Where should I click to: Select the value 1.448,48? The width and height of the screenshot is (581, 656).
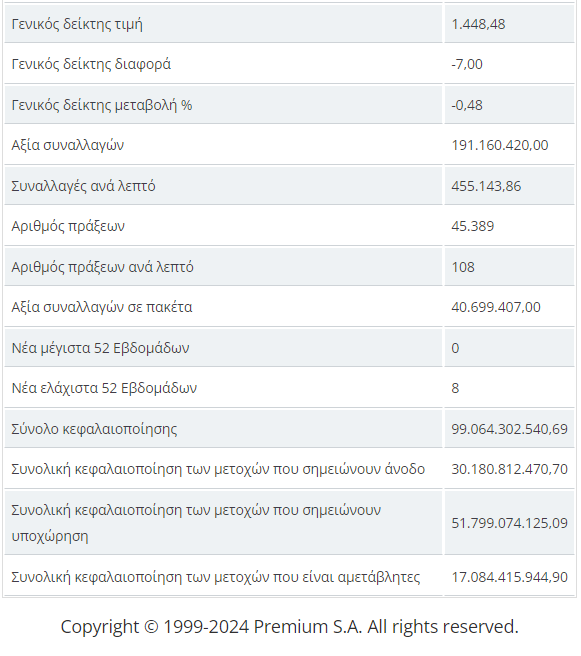[x=478, y=24]
